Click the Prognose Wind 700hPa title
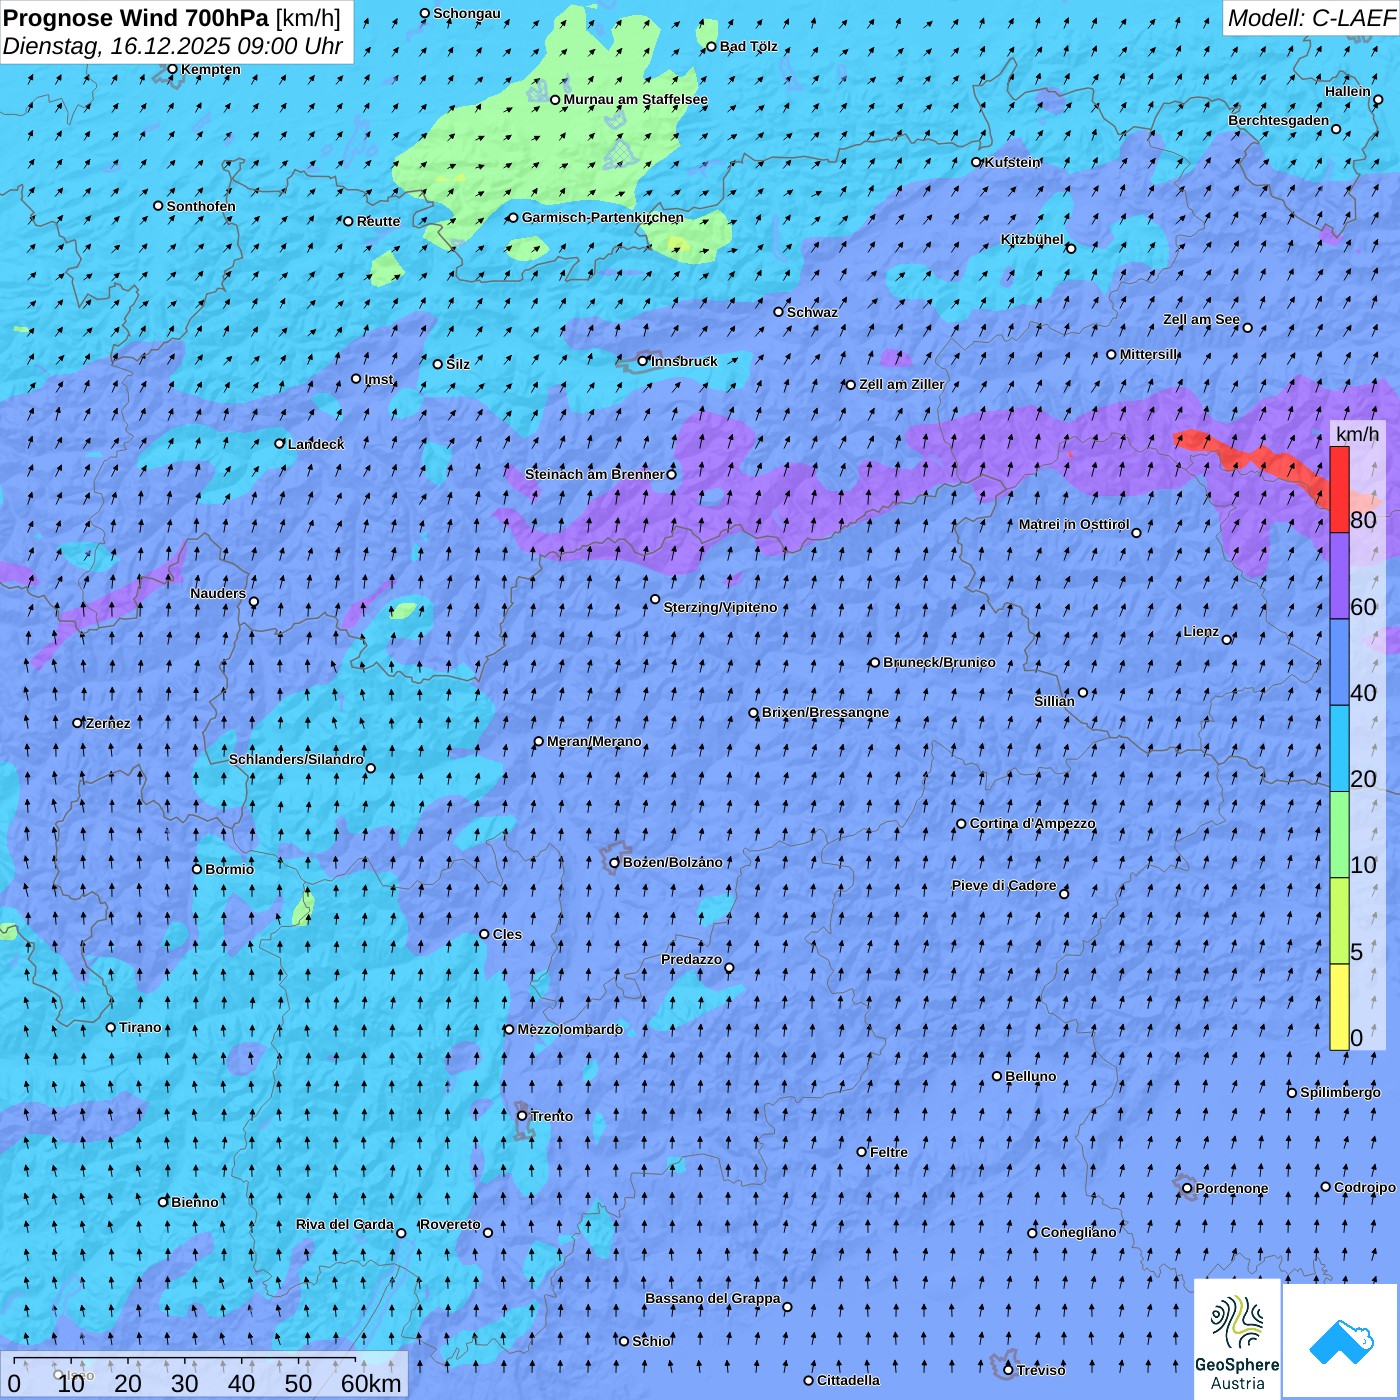This screenshot has width=1400, height=1400. click(x=136, y=18)
